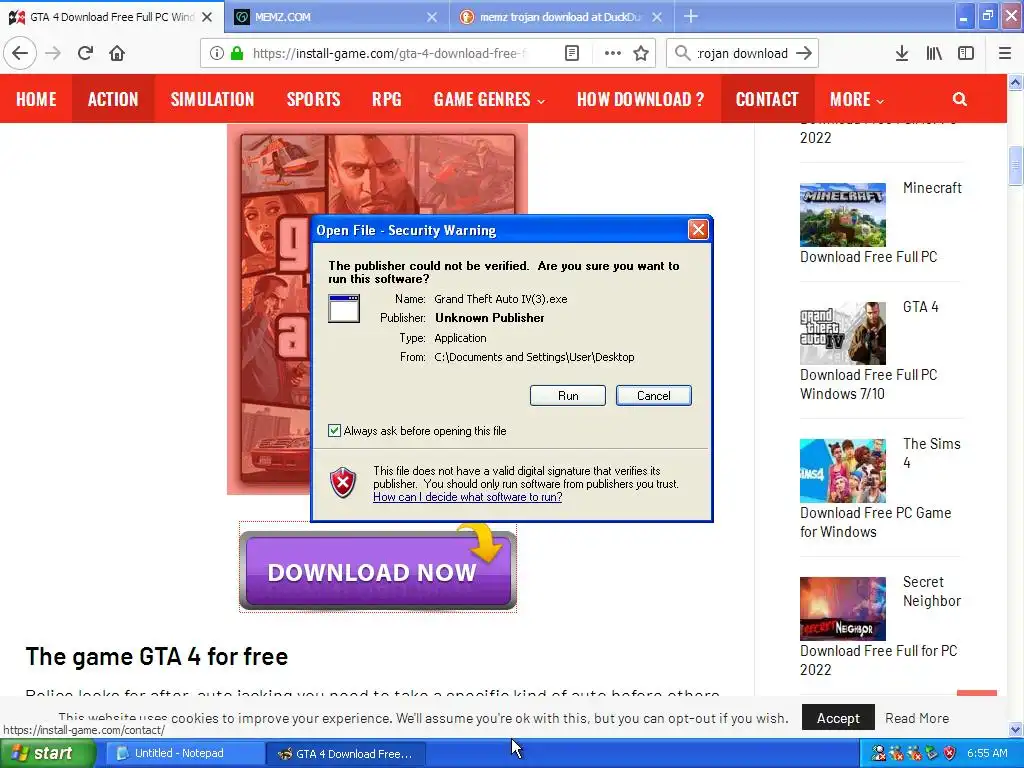Open HOW DOWNLOAD ? page

(641, 99)
